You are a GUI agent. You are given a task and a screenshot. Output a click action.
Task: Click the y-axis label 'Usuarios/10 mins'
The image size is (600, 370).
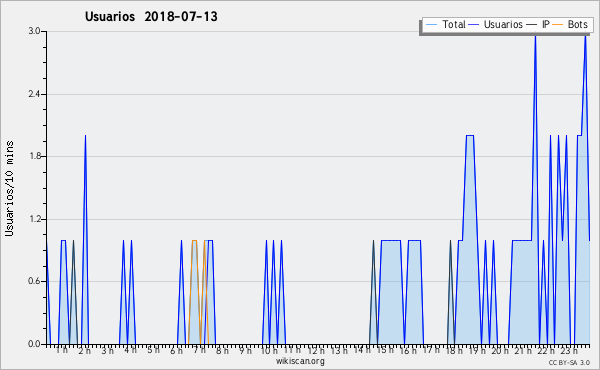coord(9,188)
